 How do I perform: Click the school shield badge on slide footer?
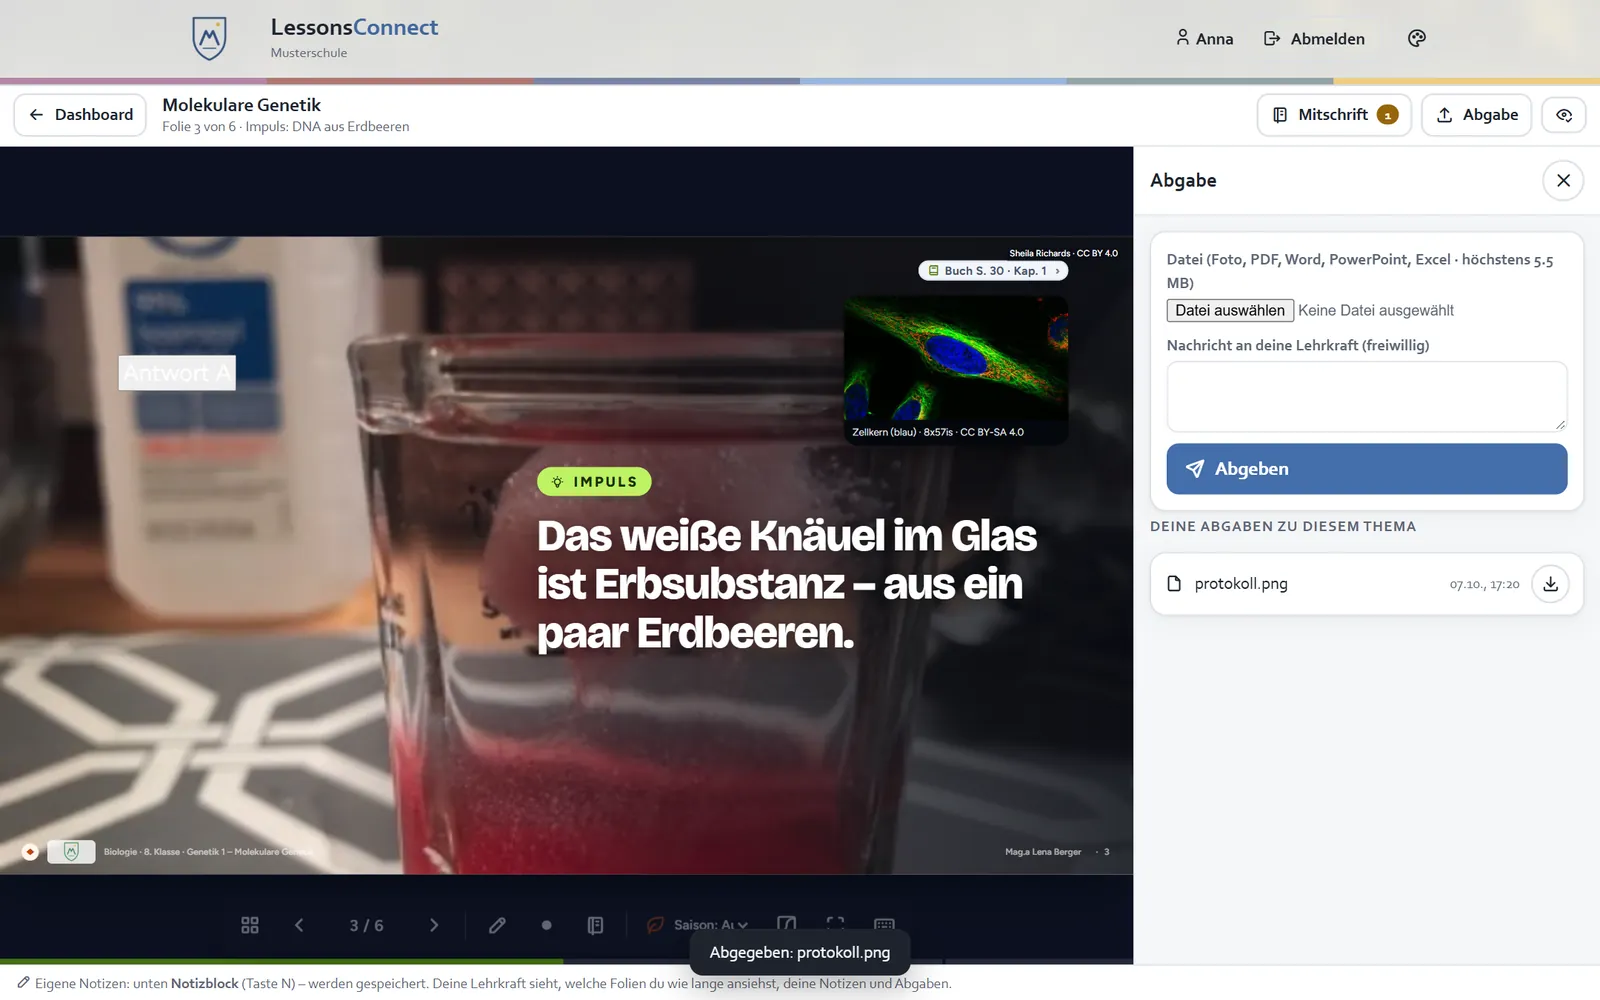click(x=71, y=852)
